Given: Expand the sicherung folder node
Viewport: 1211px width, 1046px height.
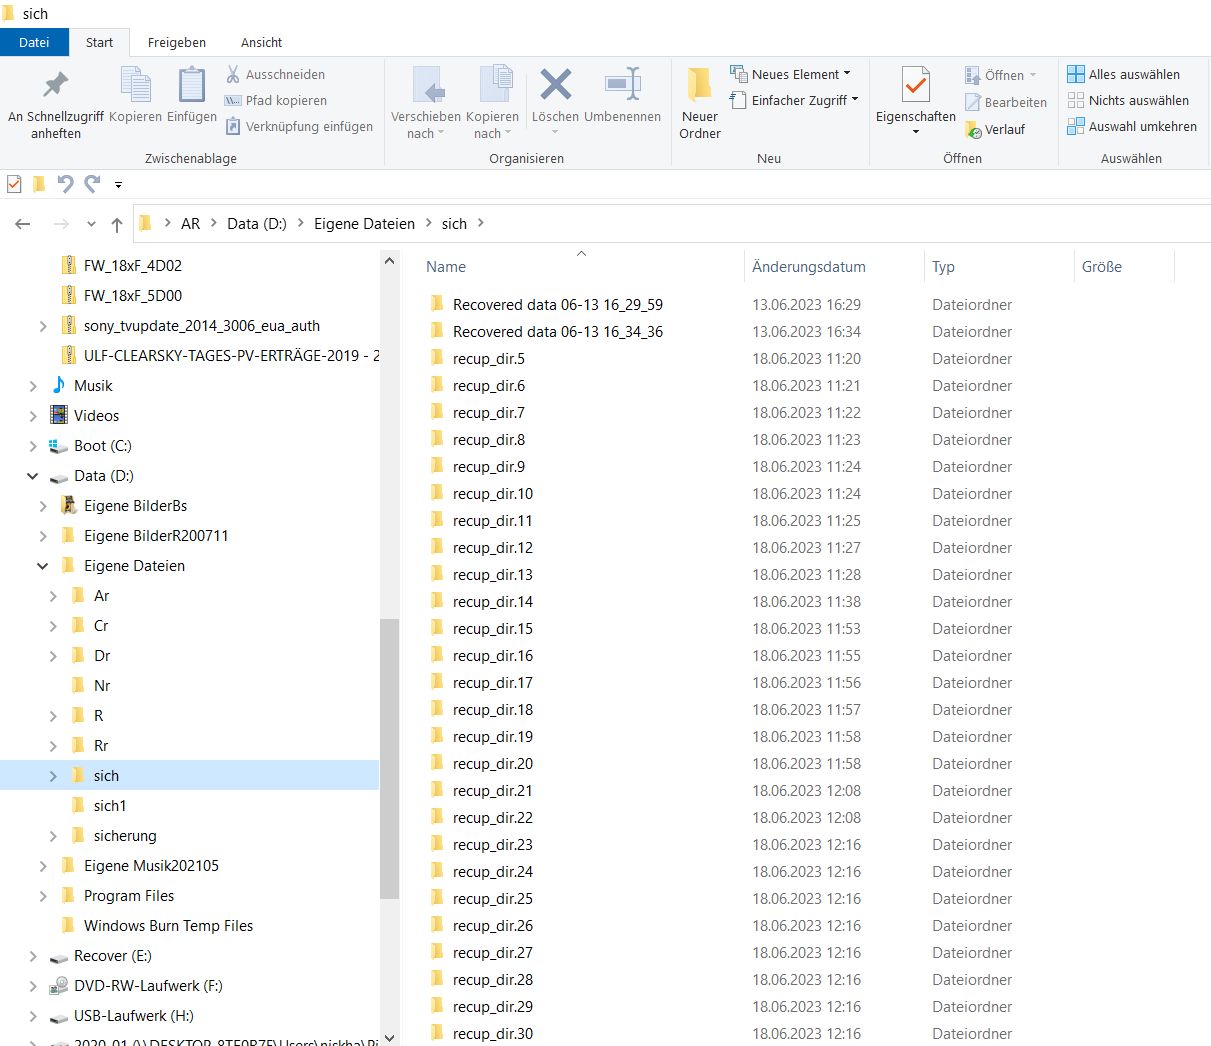Looking at the screenshot, I should [x=53, y=836].
